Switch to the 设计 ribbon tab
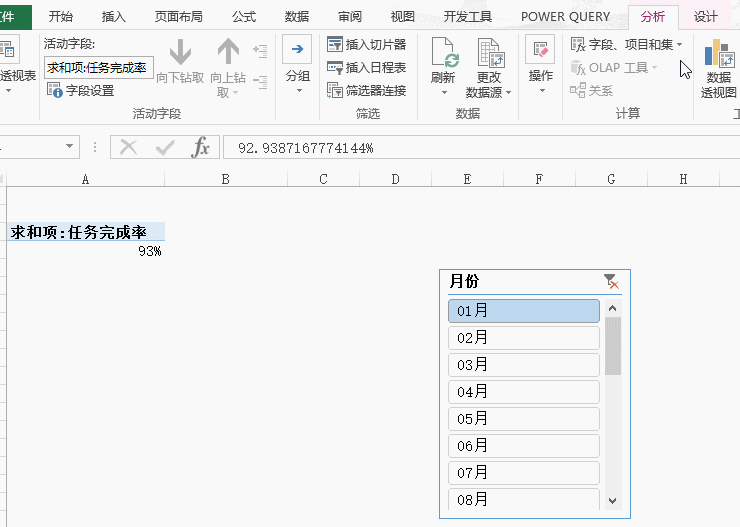The height and width of the screenshot is (527, 740). (x=706, y=16)
